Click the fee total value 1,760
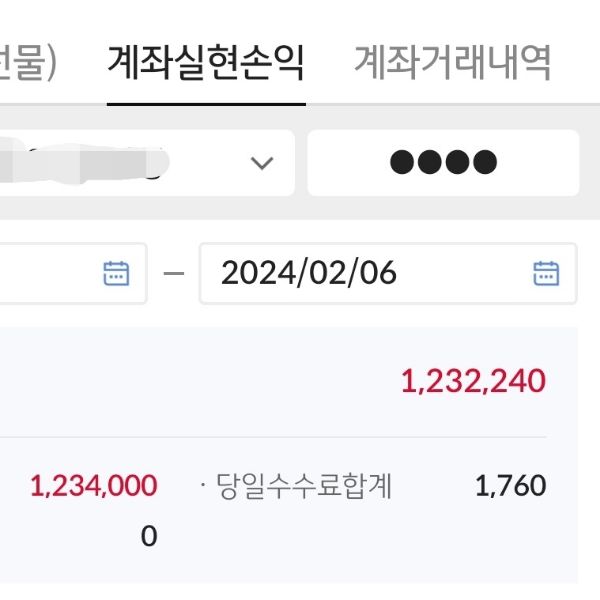 coord(510,487)
